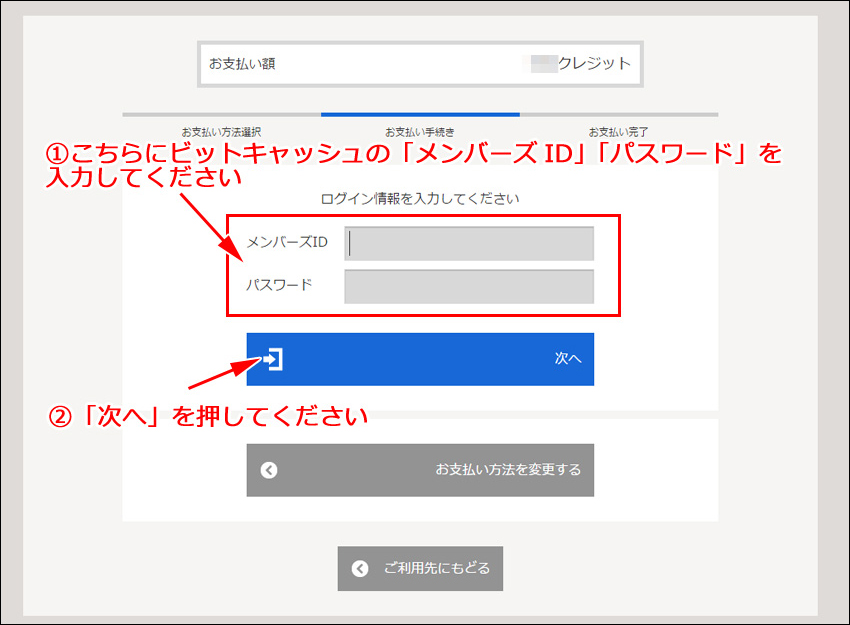Click chevron icon on ご利用先にもどる
Viewport: 850px width, 625px height.
360,569
